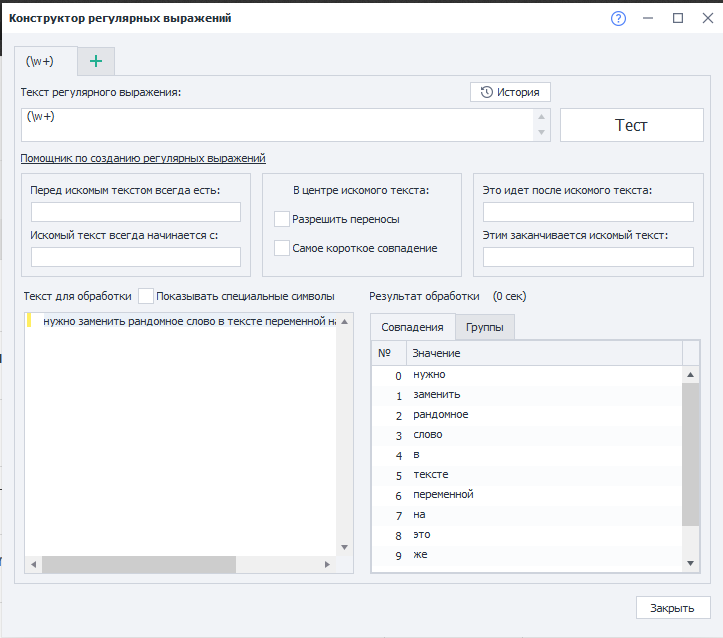Select the (\w+) expression tab
Image resolution: width=723 pixels, height=638 pixels.
[40, 61]
